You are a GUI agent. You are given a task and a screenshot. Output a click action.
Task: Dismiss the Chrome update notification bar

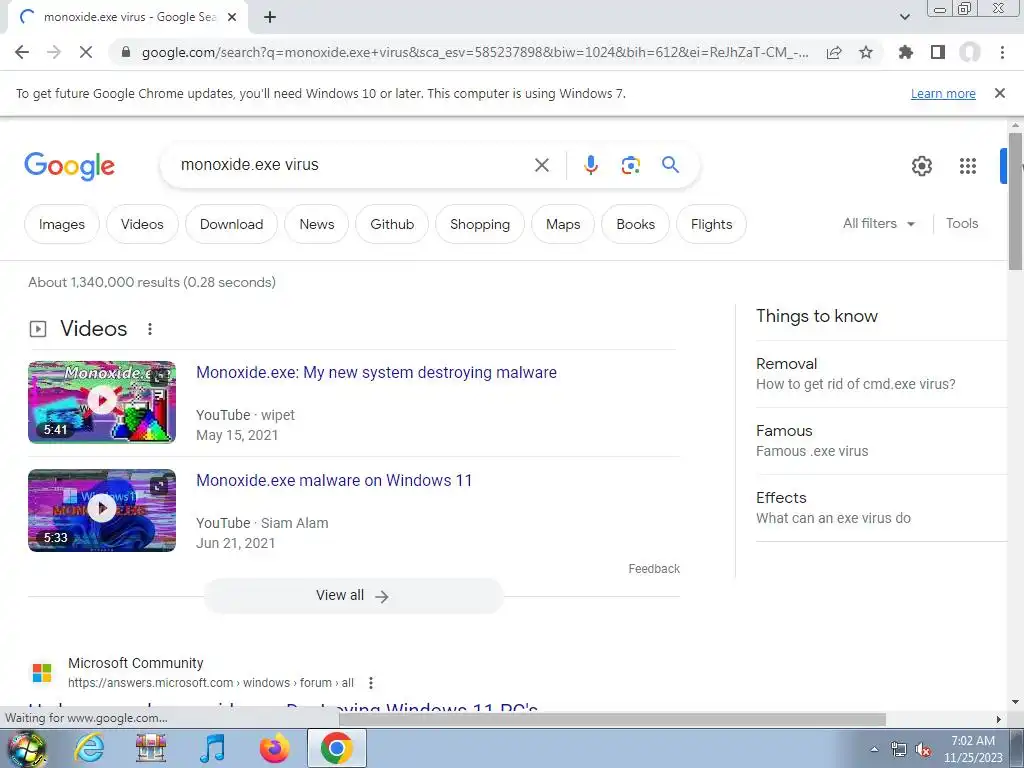pyautogui.click(x=1000, y=93)
